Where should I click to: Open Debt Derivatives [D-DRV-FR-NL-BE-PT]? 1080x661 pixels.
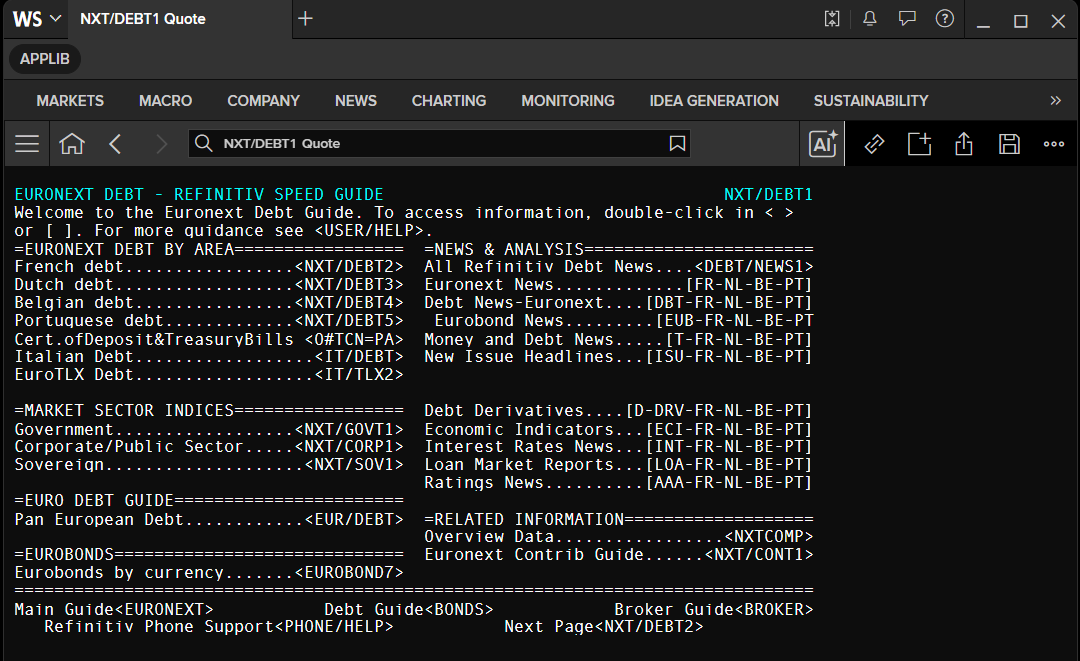click(x=719, y=410)
